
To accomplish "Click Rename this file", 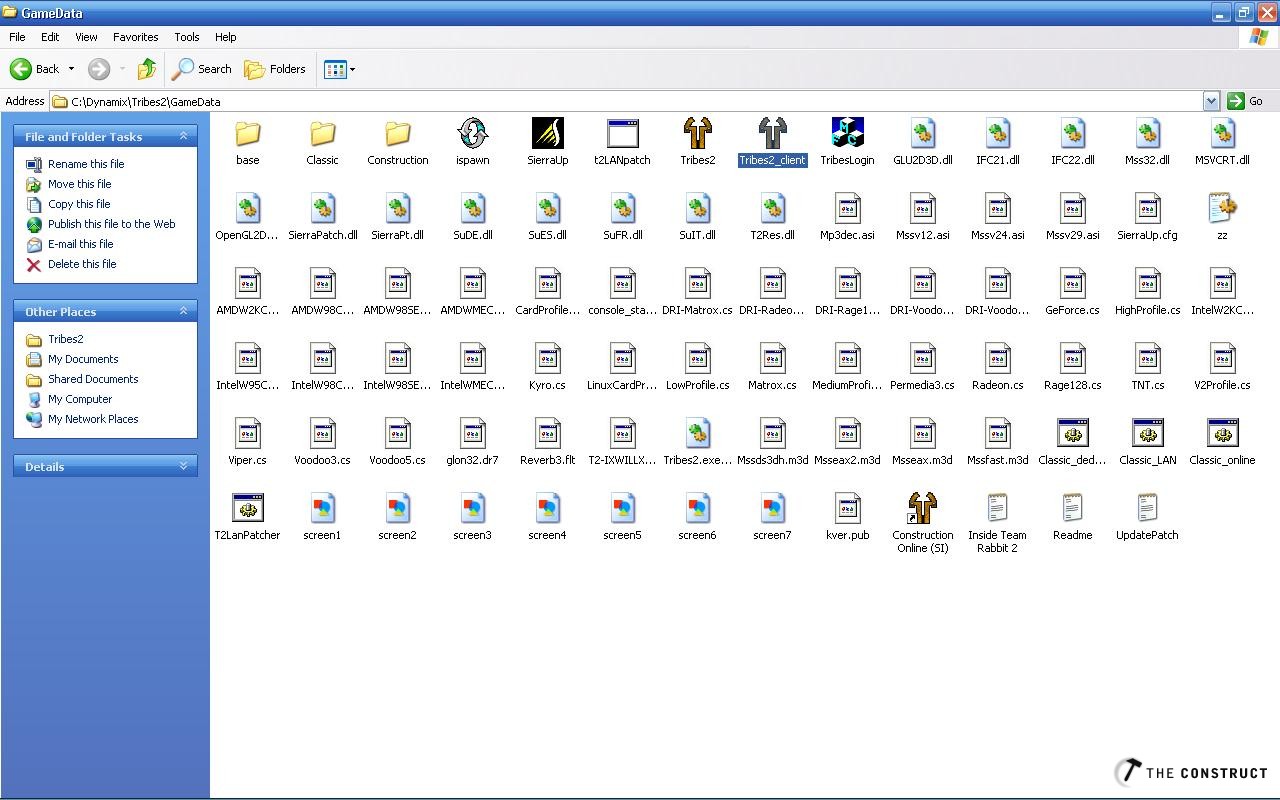I will (86, 164).
